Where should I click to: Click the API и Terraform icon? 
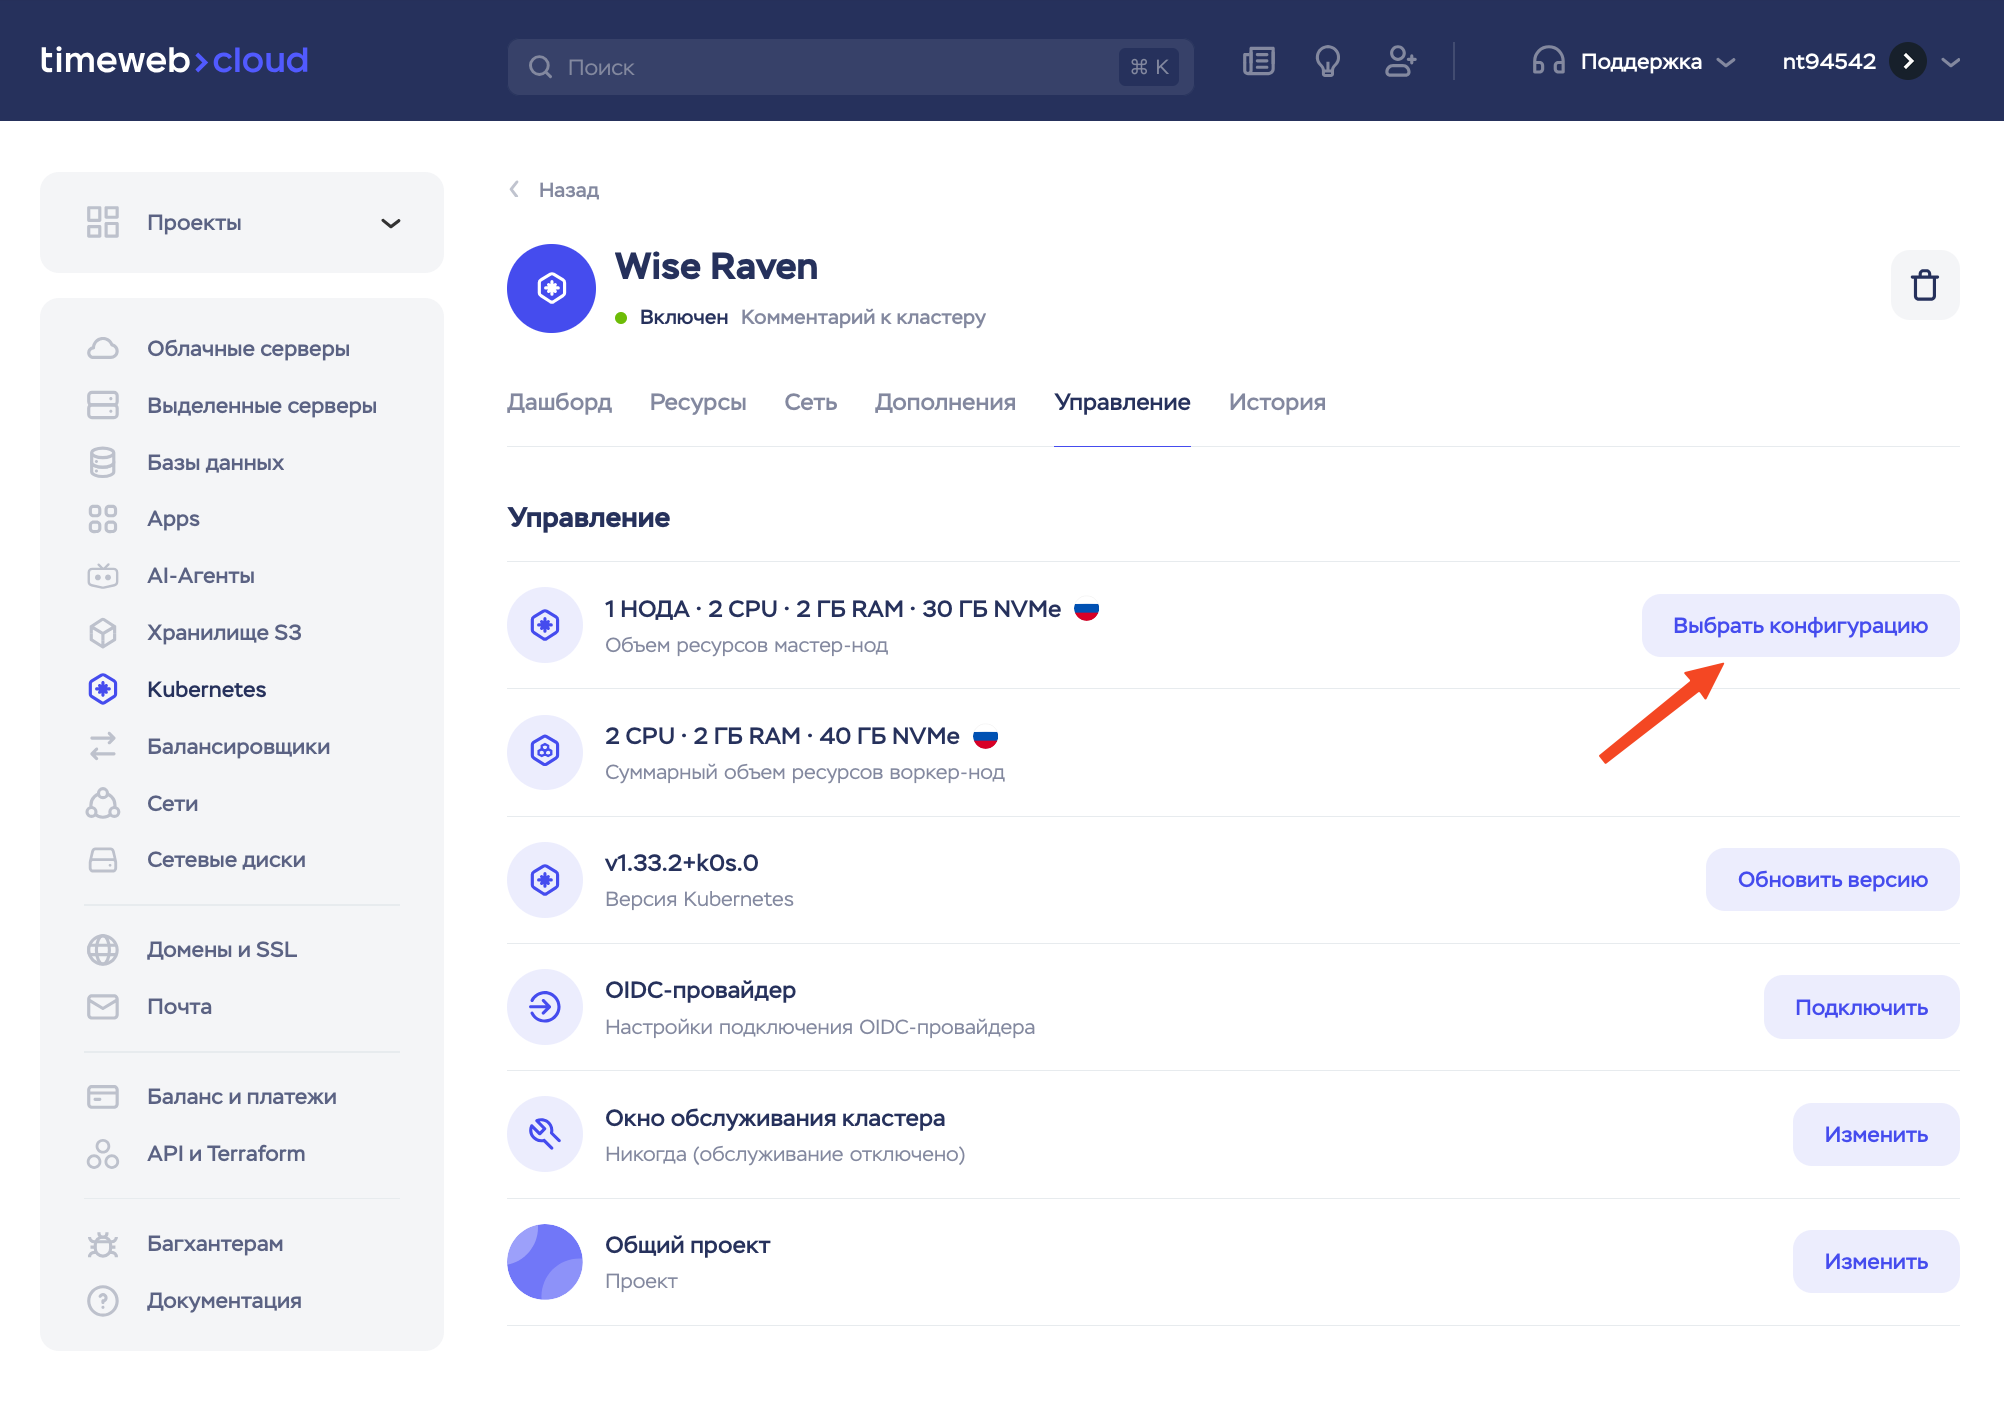(103, 1153)
